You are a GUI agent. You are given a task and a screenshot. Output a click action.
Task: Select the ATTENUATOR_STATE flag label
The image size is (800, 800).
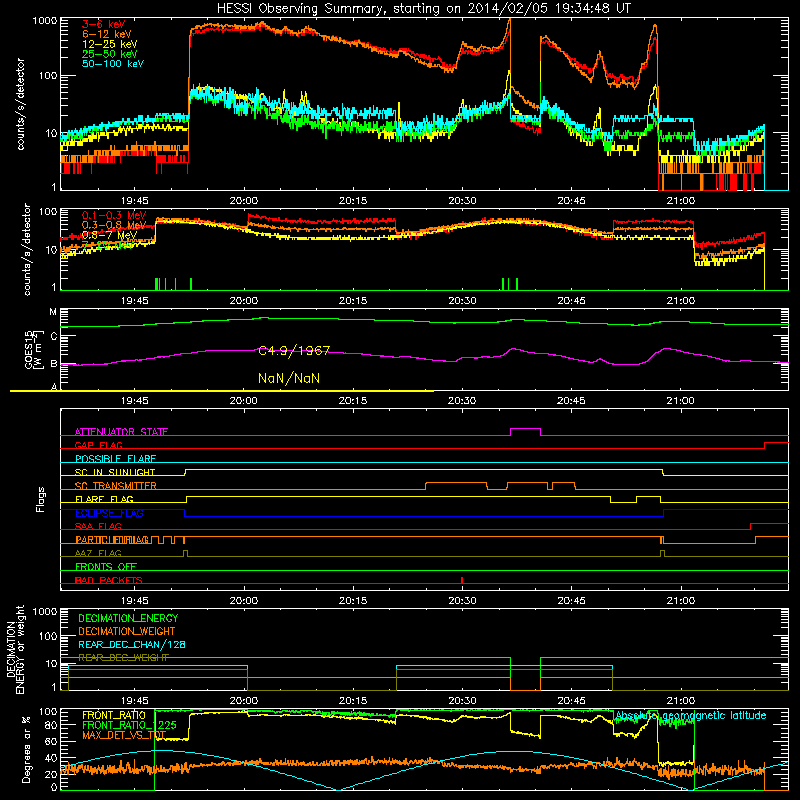(x=121, y=432)
